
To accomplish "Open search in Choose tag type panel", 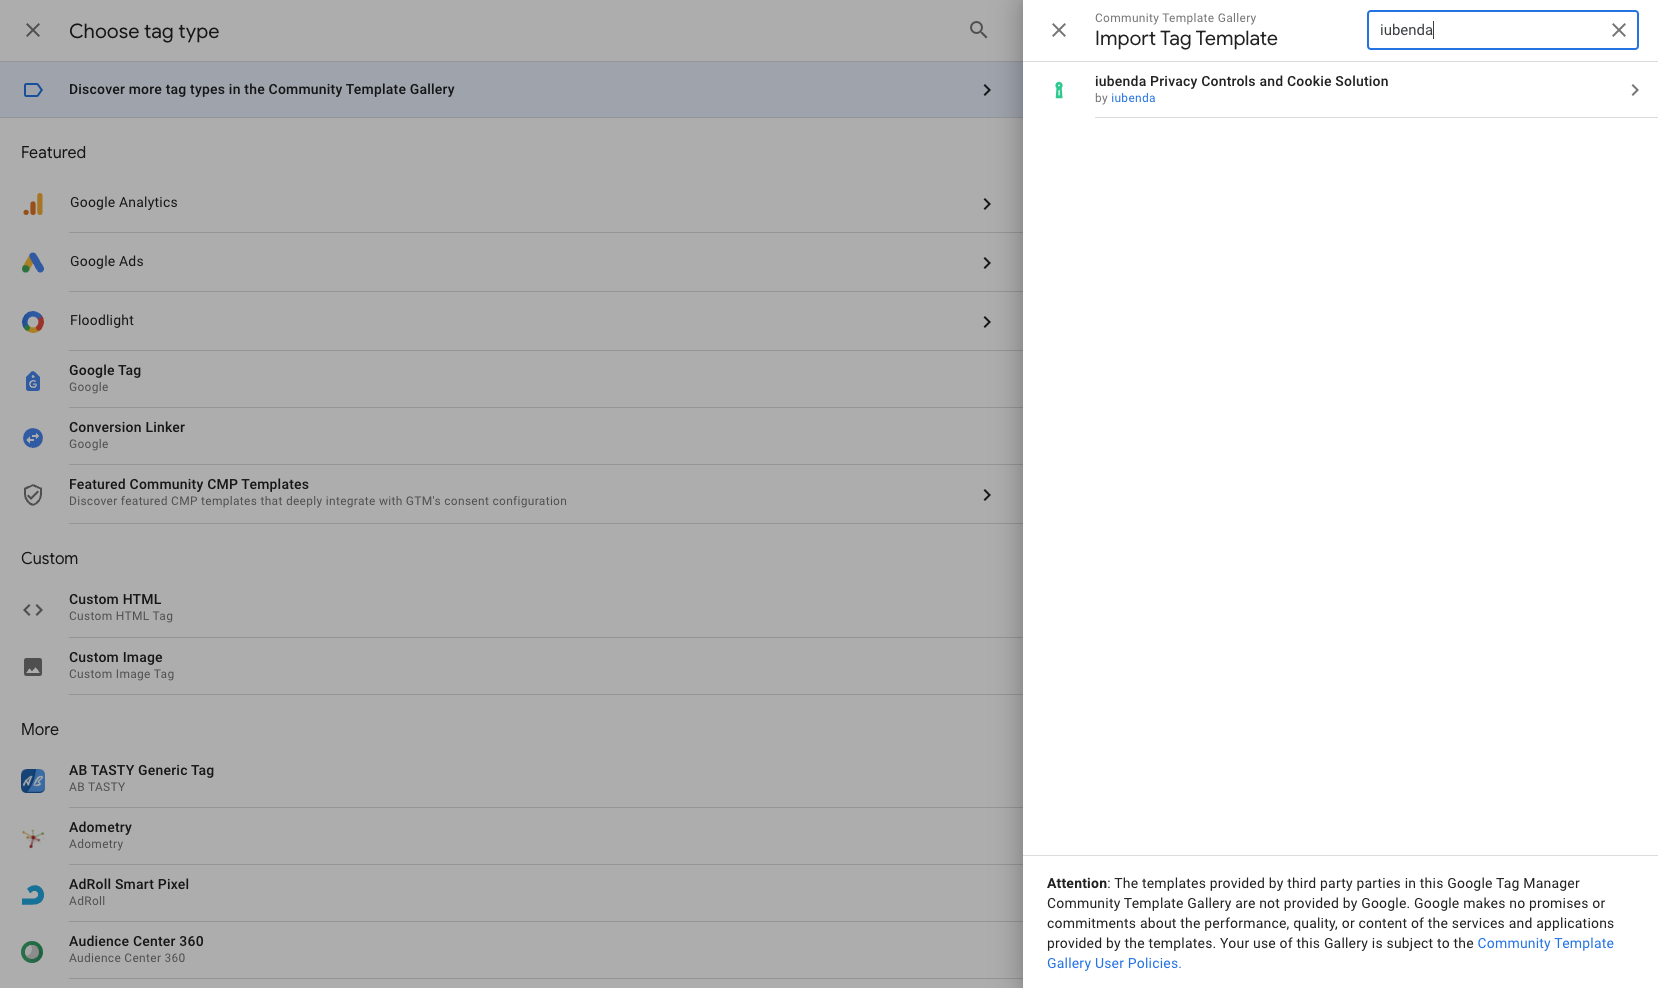I will point(978,30).
